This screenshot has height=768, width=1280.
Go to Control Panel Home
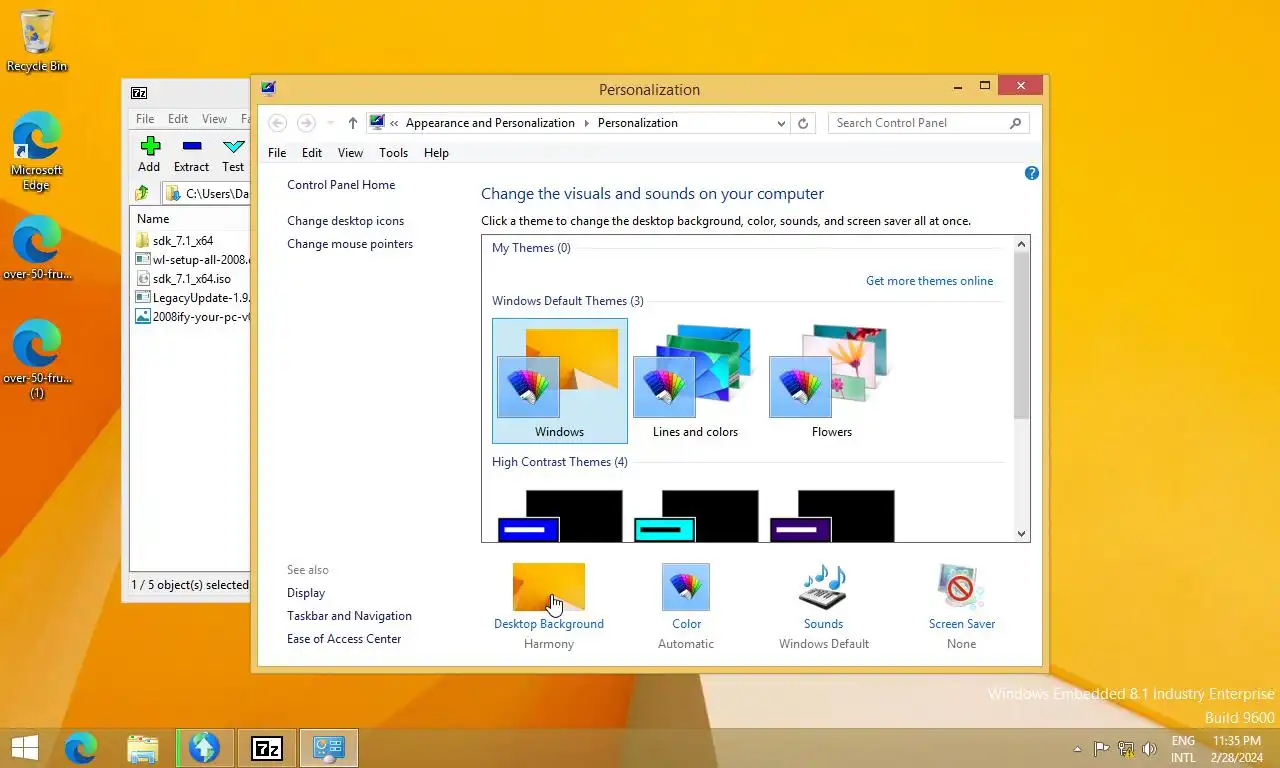point(341,185)
